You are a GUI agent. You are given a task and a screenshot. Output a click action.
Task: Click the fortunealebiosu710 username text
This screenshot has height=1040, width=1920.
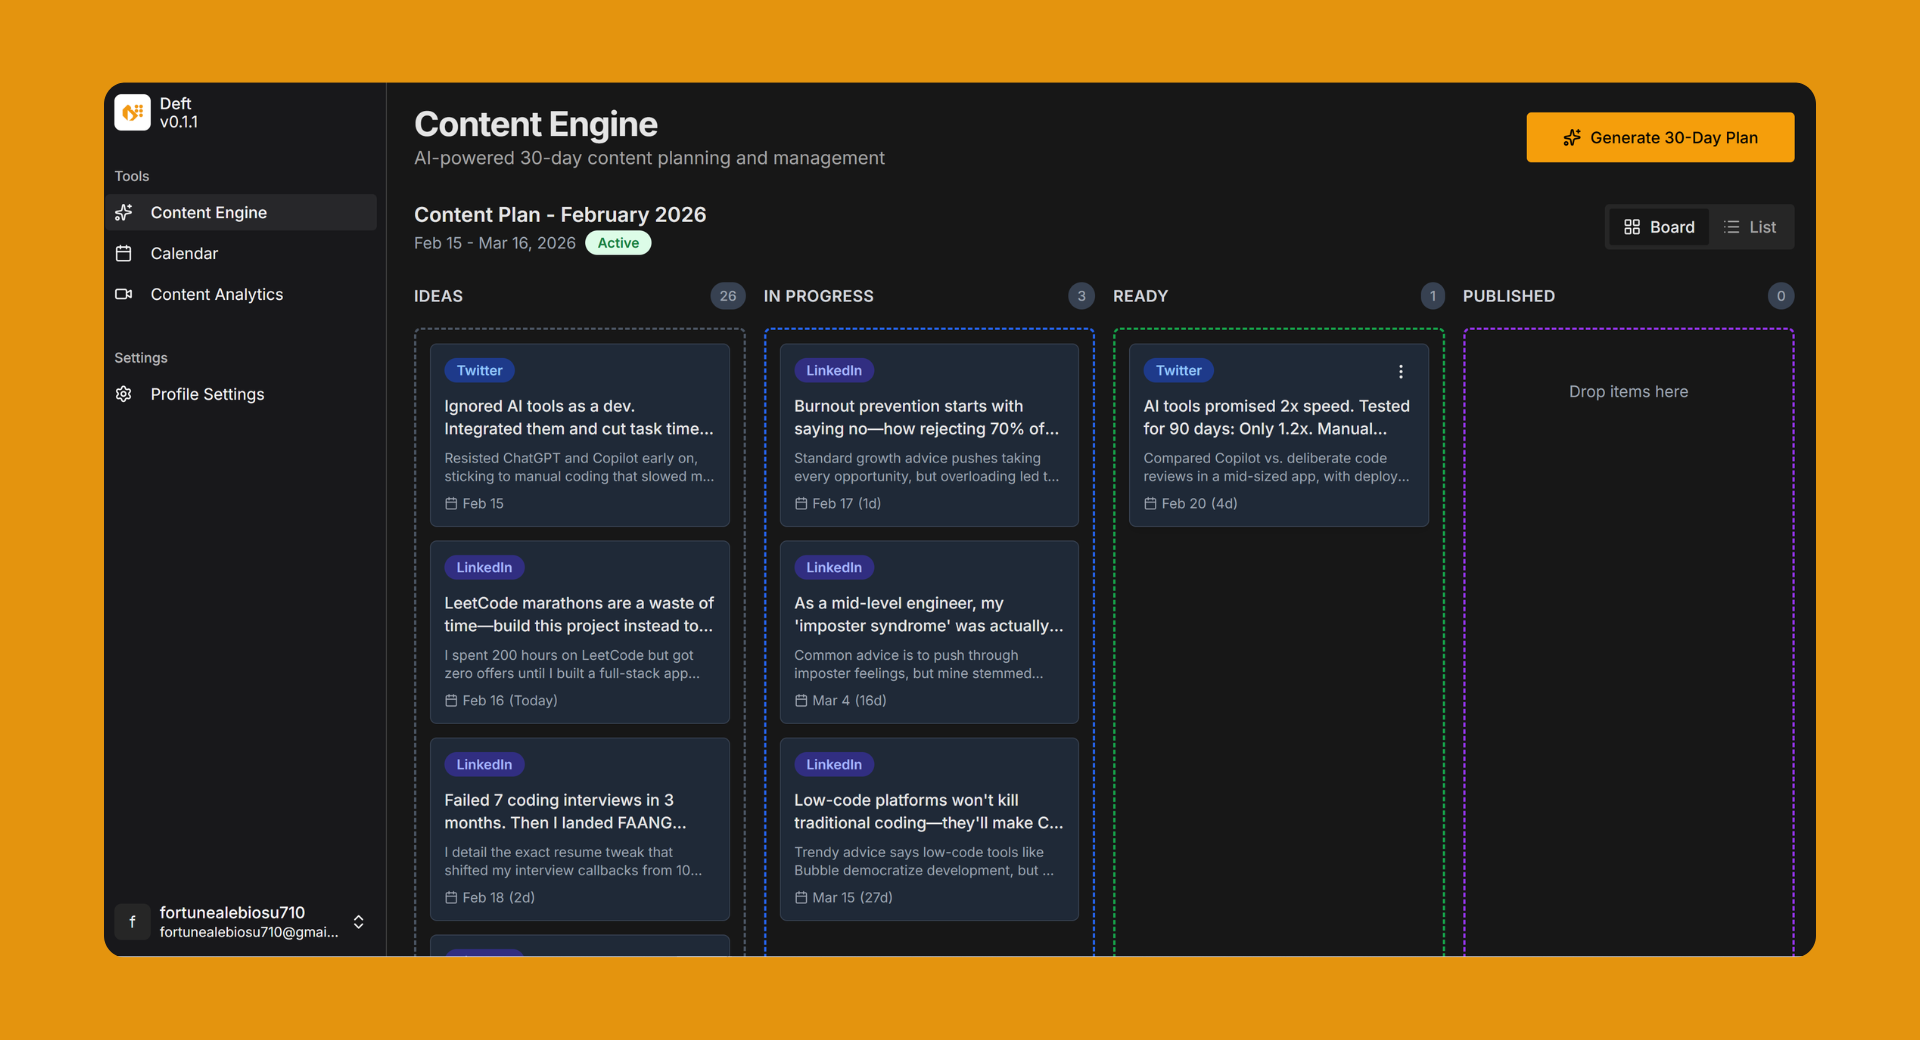click(232, 912)
